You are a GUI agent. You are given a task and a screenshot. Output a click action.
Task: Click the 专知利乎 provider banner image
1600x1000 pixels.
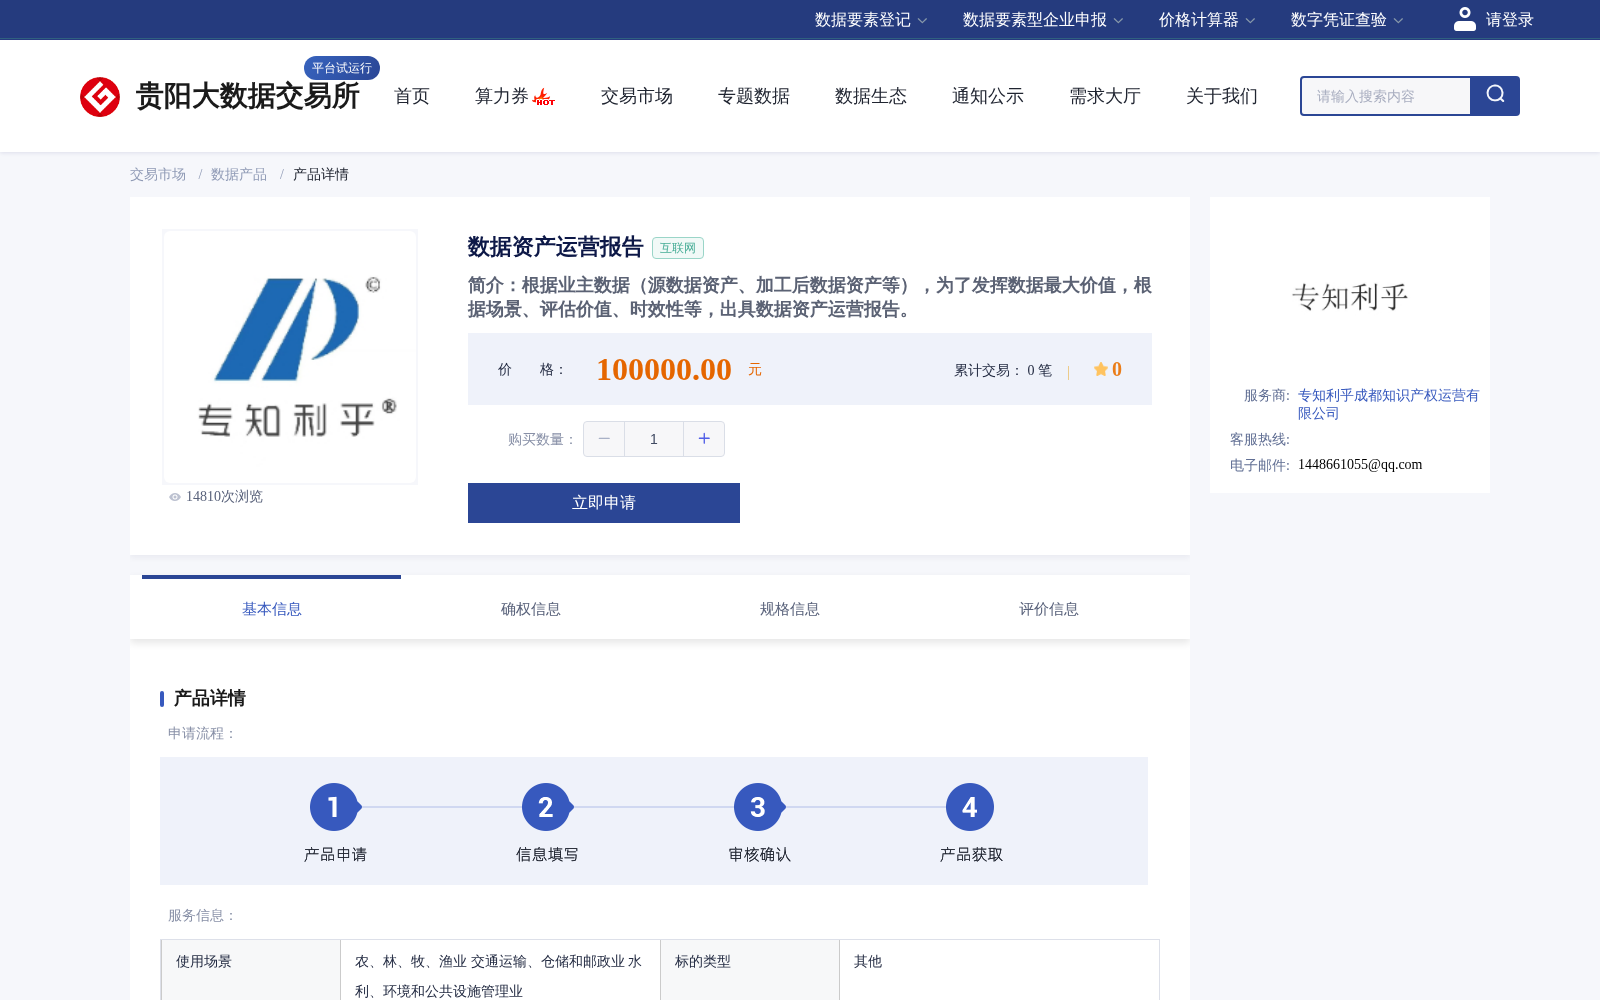[1350, 297]
